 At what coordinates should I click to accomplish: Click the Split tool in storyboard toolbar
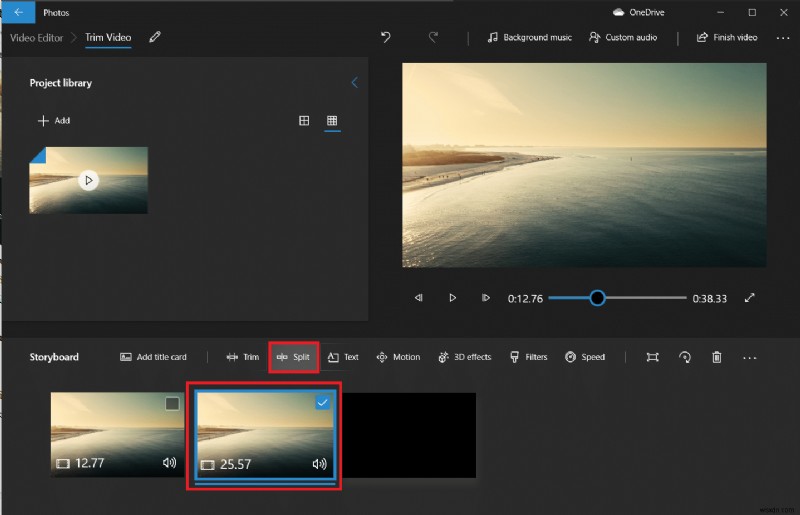coord(293,357)
